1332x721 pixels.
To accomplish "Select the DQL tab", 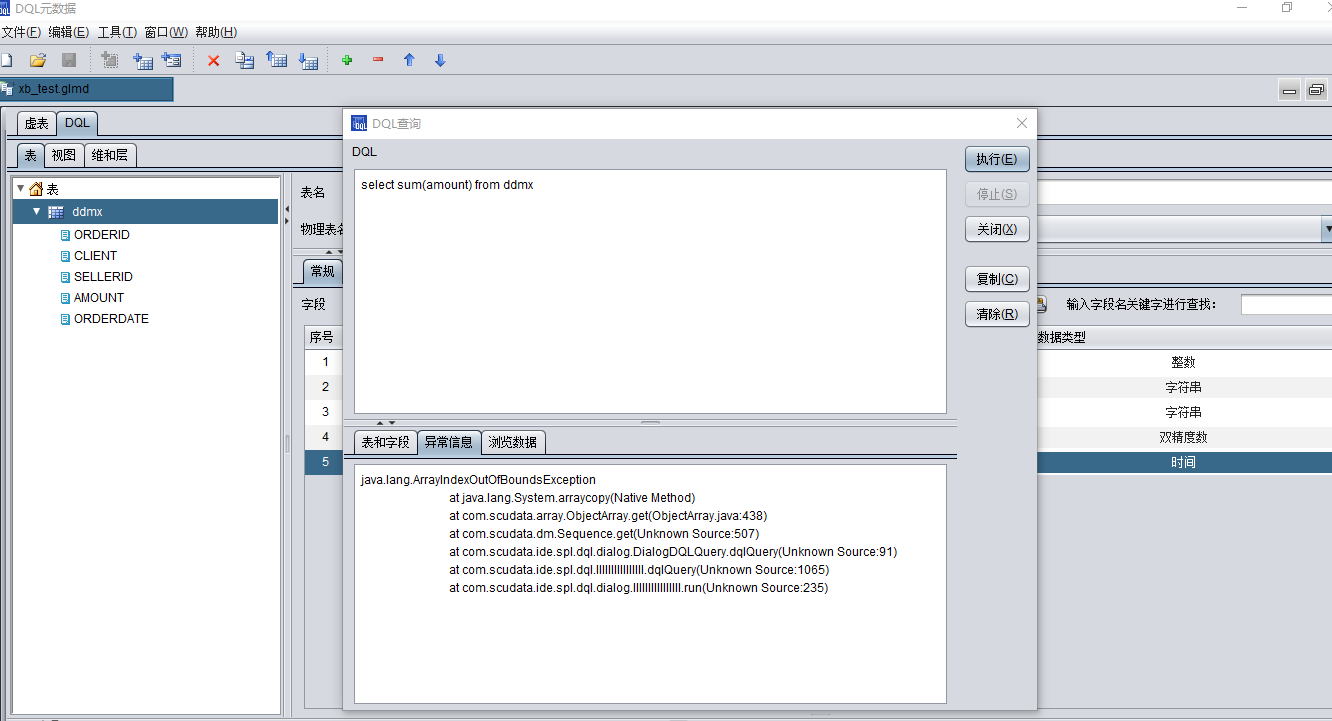I will (x=77, y=123).
